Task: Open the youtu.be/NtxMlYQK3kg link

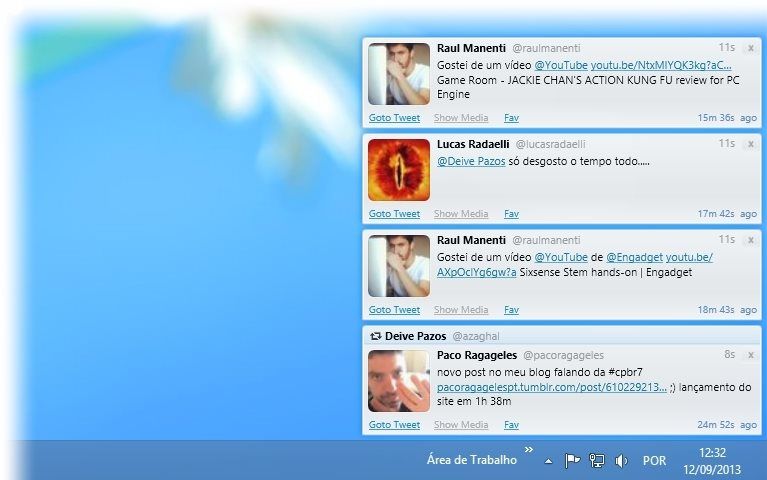Action: pyautogui.click(x=661, y=65)
